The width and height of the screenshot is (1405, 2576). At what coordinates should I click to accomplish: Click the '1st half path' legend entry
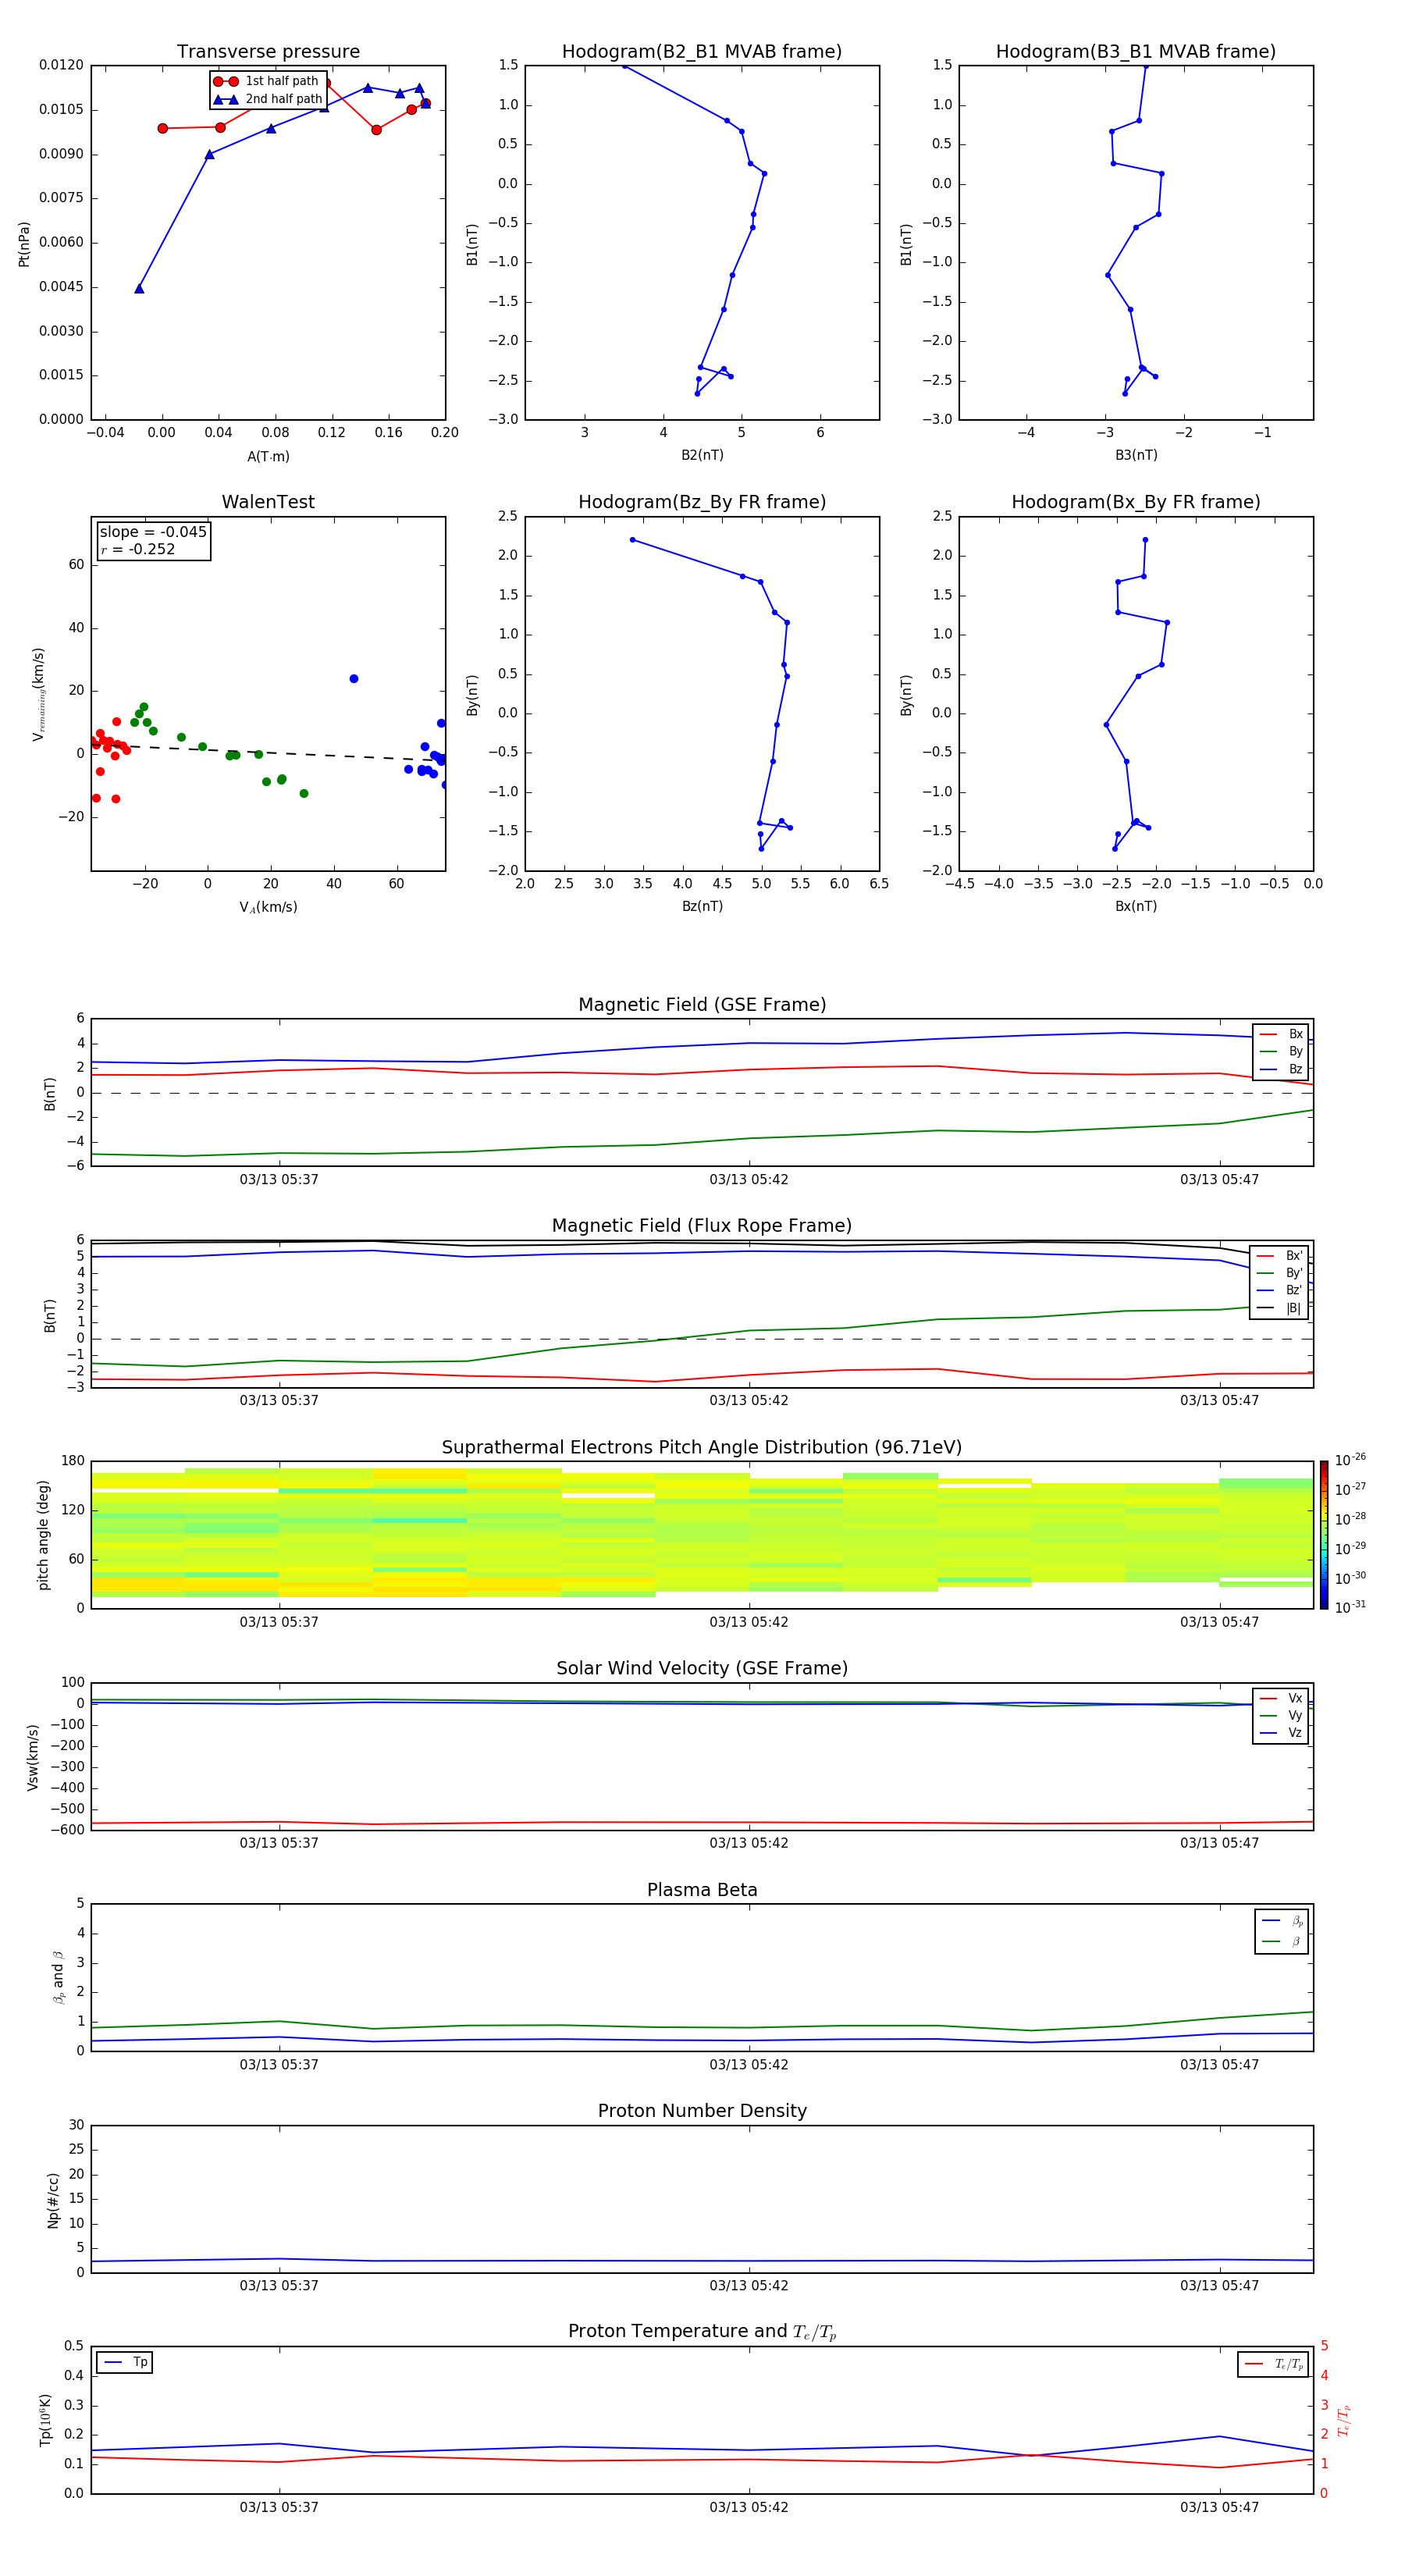point(267,81)
